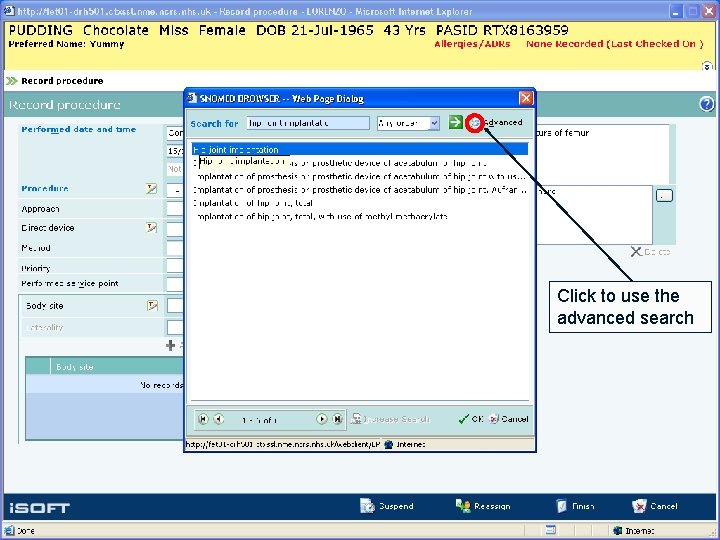This screenshot has width=720, height=540.
Task: Click the Direct device edit icon
Action: pyautogui.click(x=152, y=227)
